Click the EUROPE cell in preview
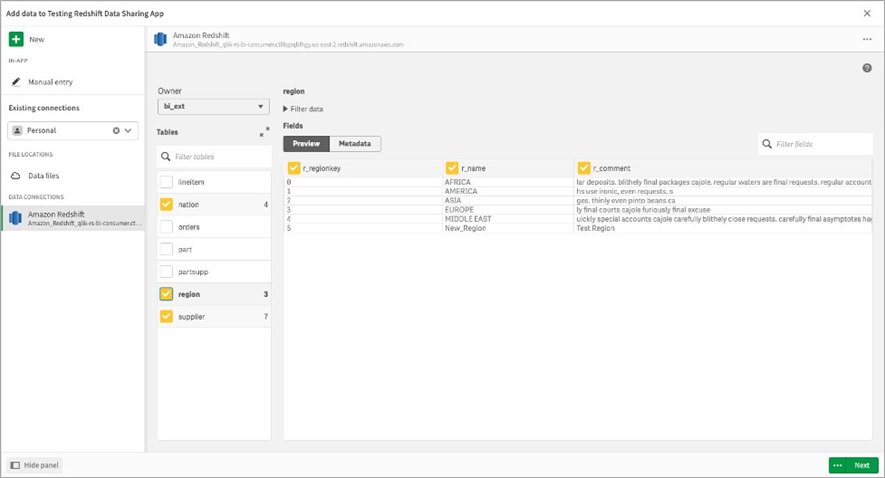Screen dimensions: 885x478 click(459, 209)
